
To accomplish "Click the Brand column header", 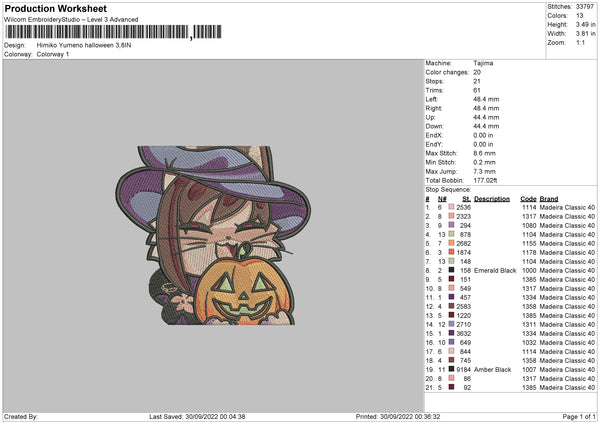I will click(x=549, y=199).
